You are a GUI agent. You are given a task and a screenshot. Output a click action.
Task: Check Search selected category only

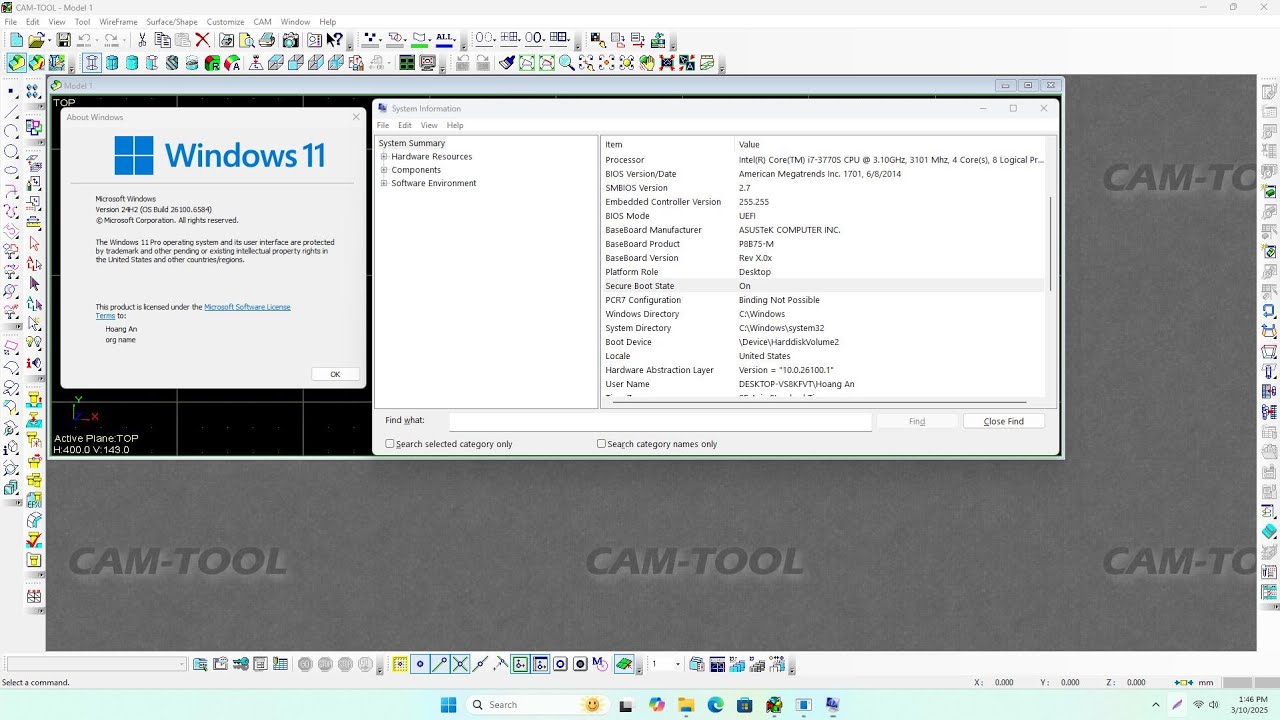click(x=390, y=444)
